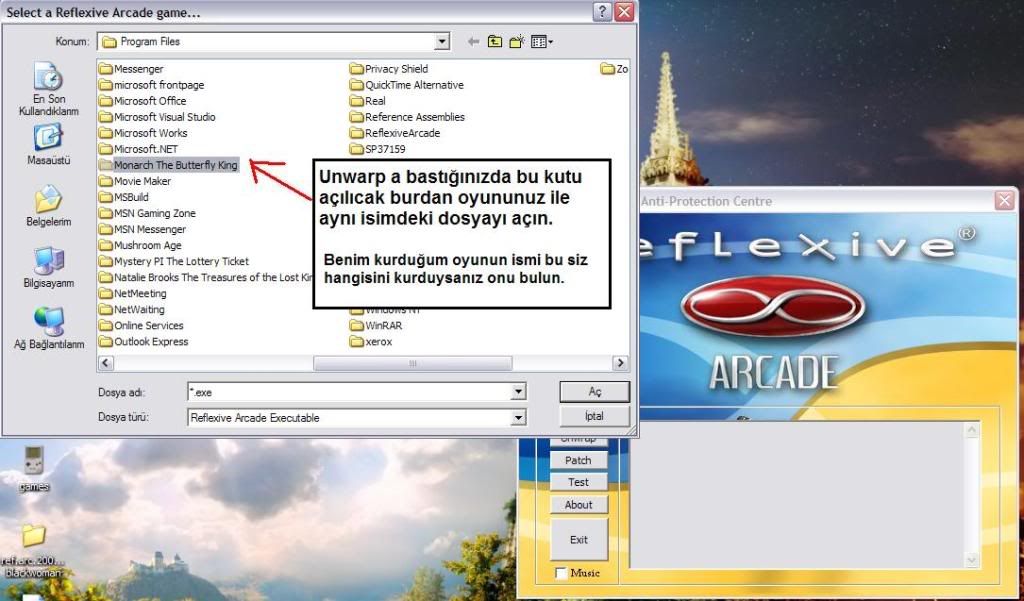Click the Anti-Protection Centre log scroll down arrow
Image resolution: width=1024 pixels, height=601 pixels.
coord(972,560)
